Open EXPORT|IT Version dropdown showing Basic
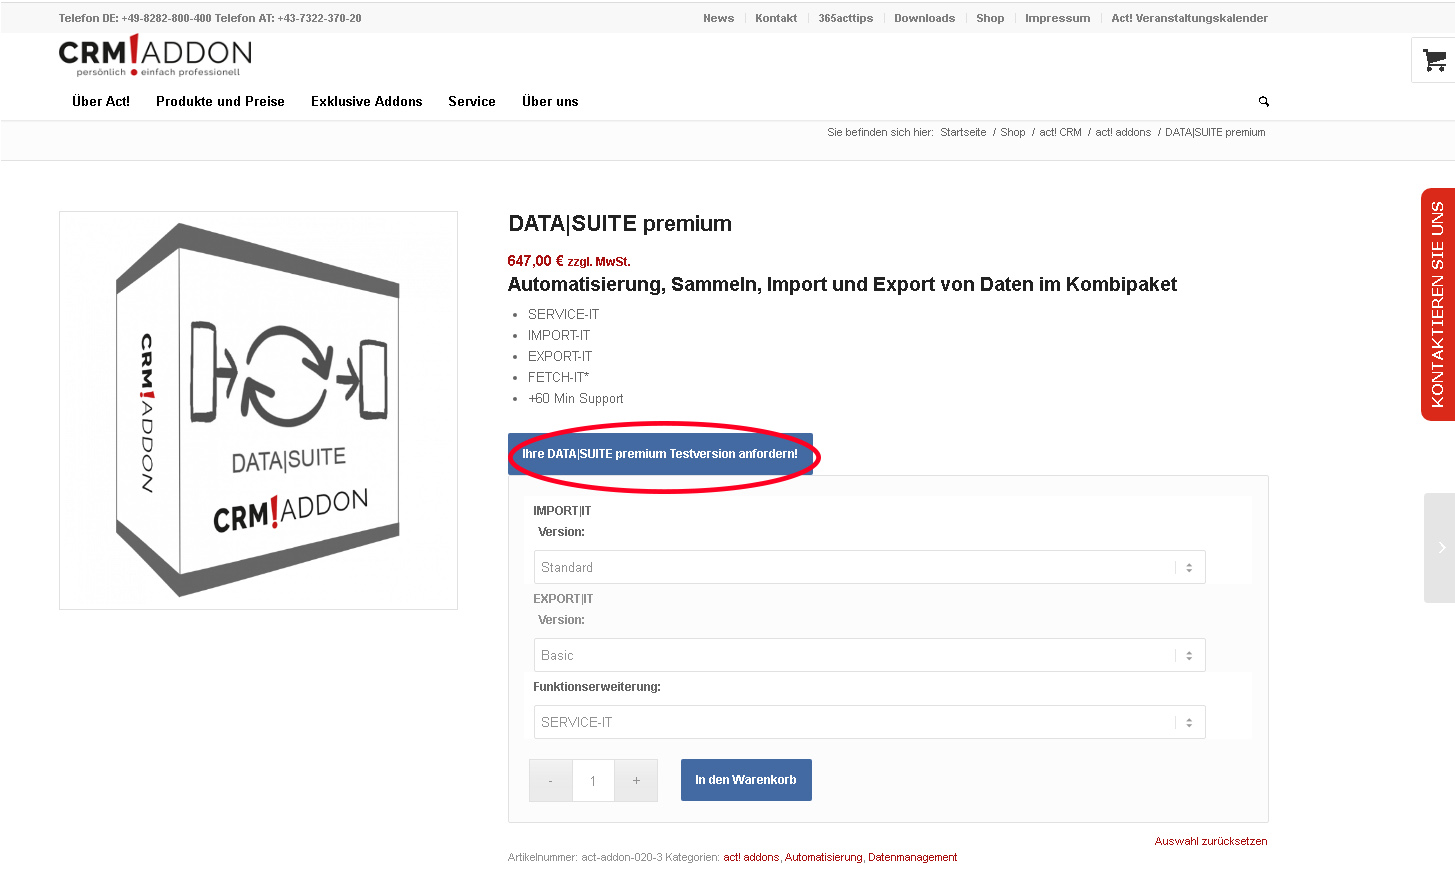Image resolution: width=1455 pixels, height=874 pixels. pos(869,655)
